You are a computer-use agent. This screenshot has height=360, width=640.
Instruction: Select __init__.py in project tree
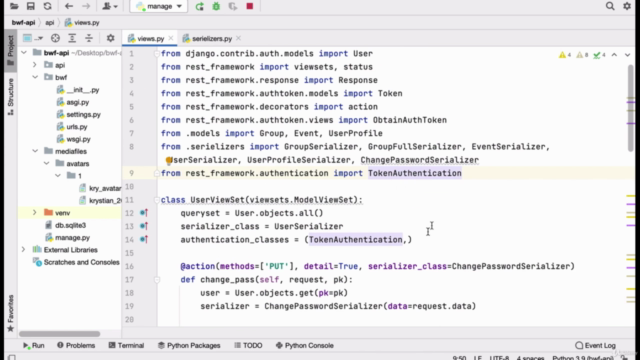78,90
